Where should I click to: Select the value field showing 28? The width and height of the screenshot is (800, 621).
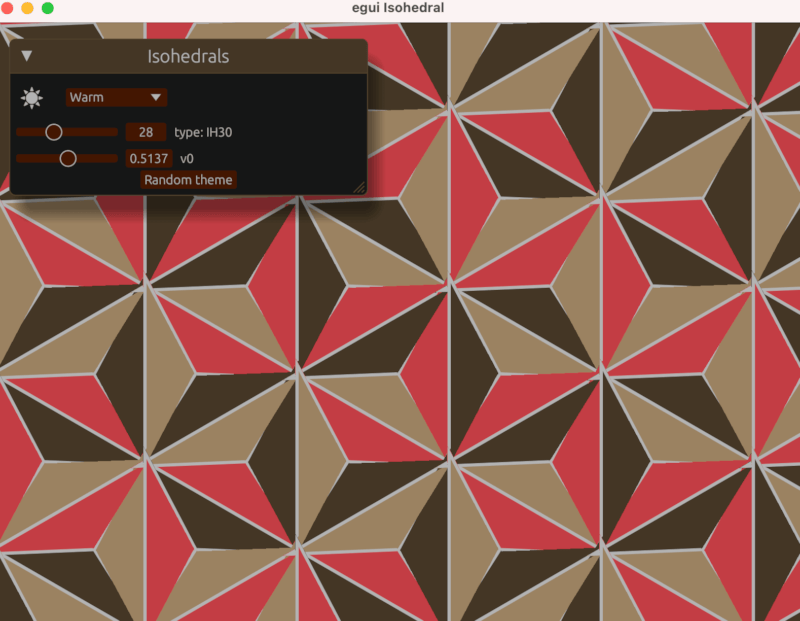coord(146,131)
